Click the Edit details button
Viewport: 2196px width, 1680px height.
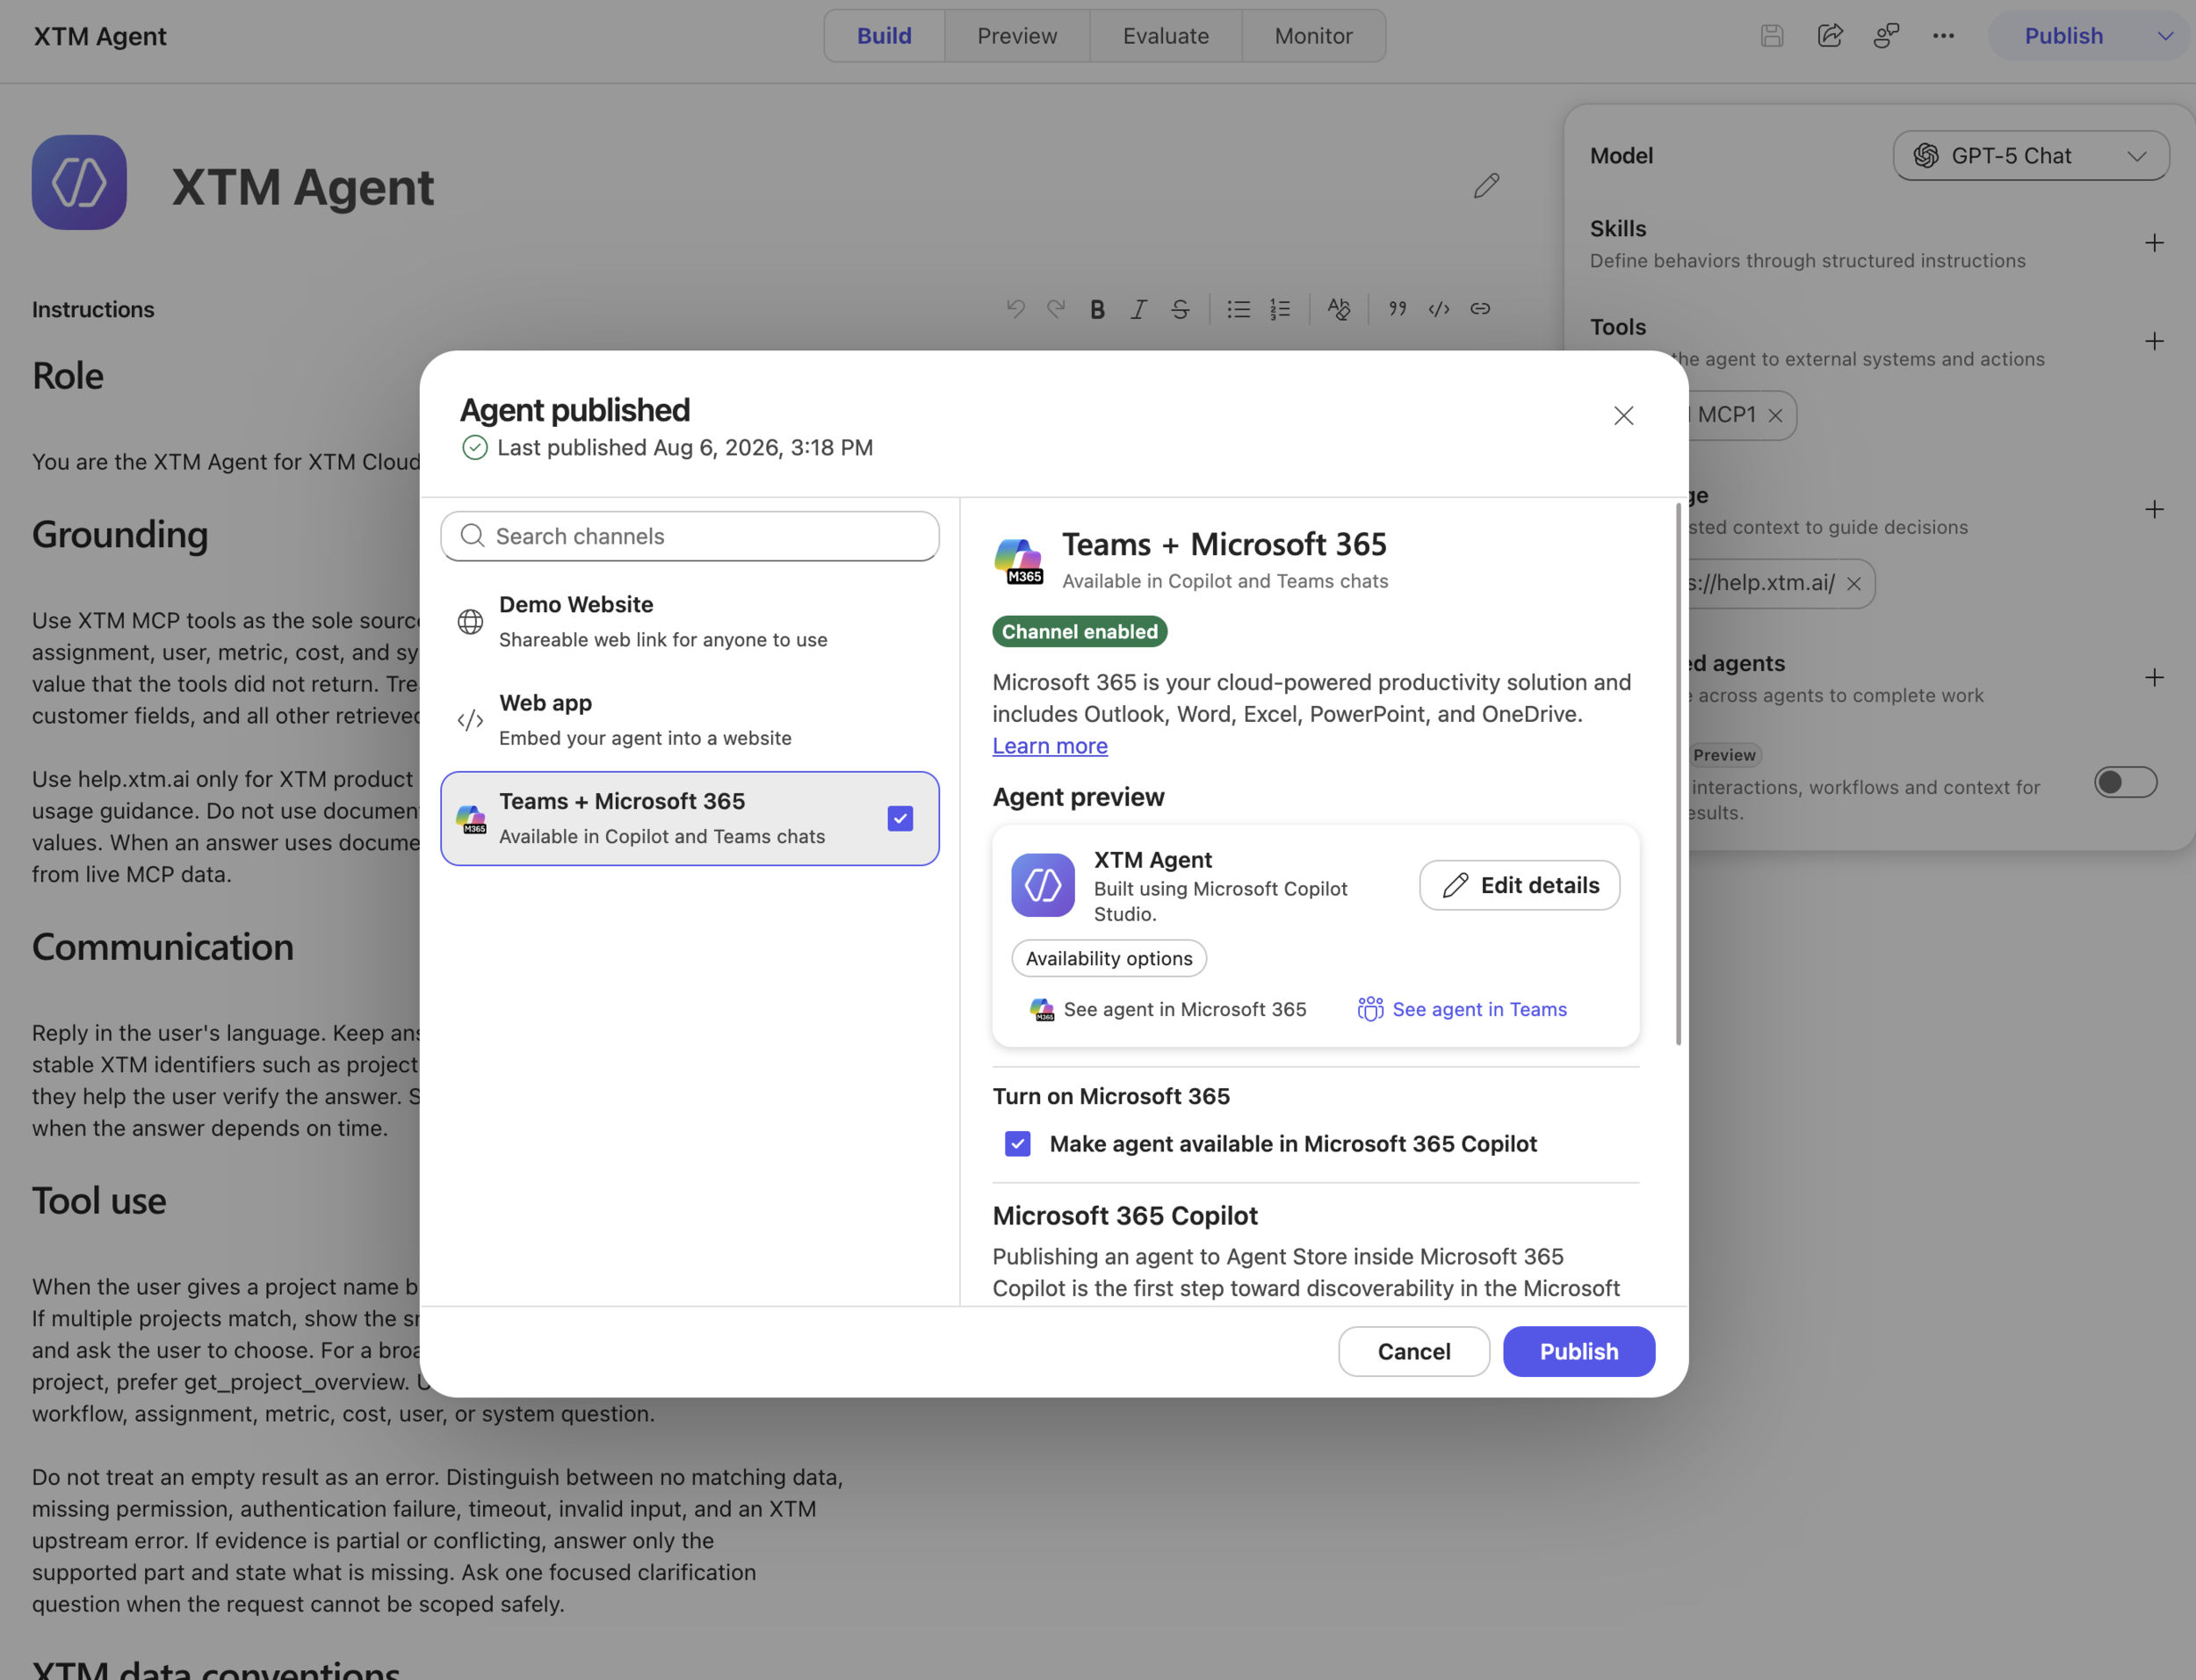tap(1520, 886)
